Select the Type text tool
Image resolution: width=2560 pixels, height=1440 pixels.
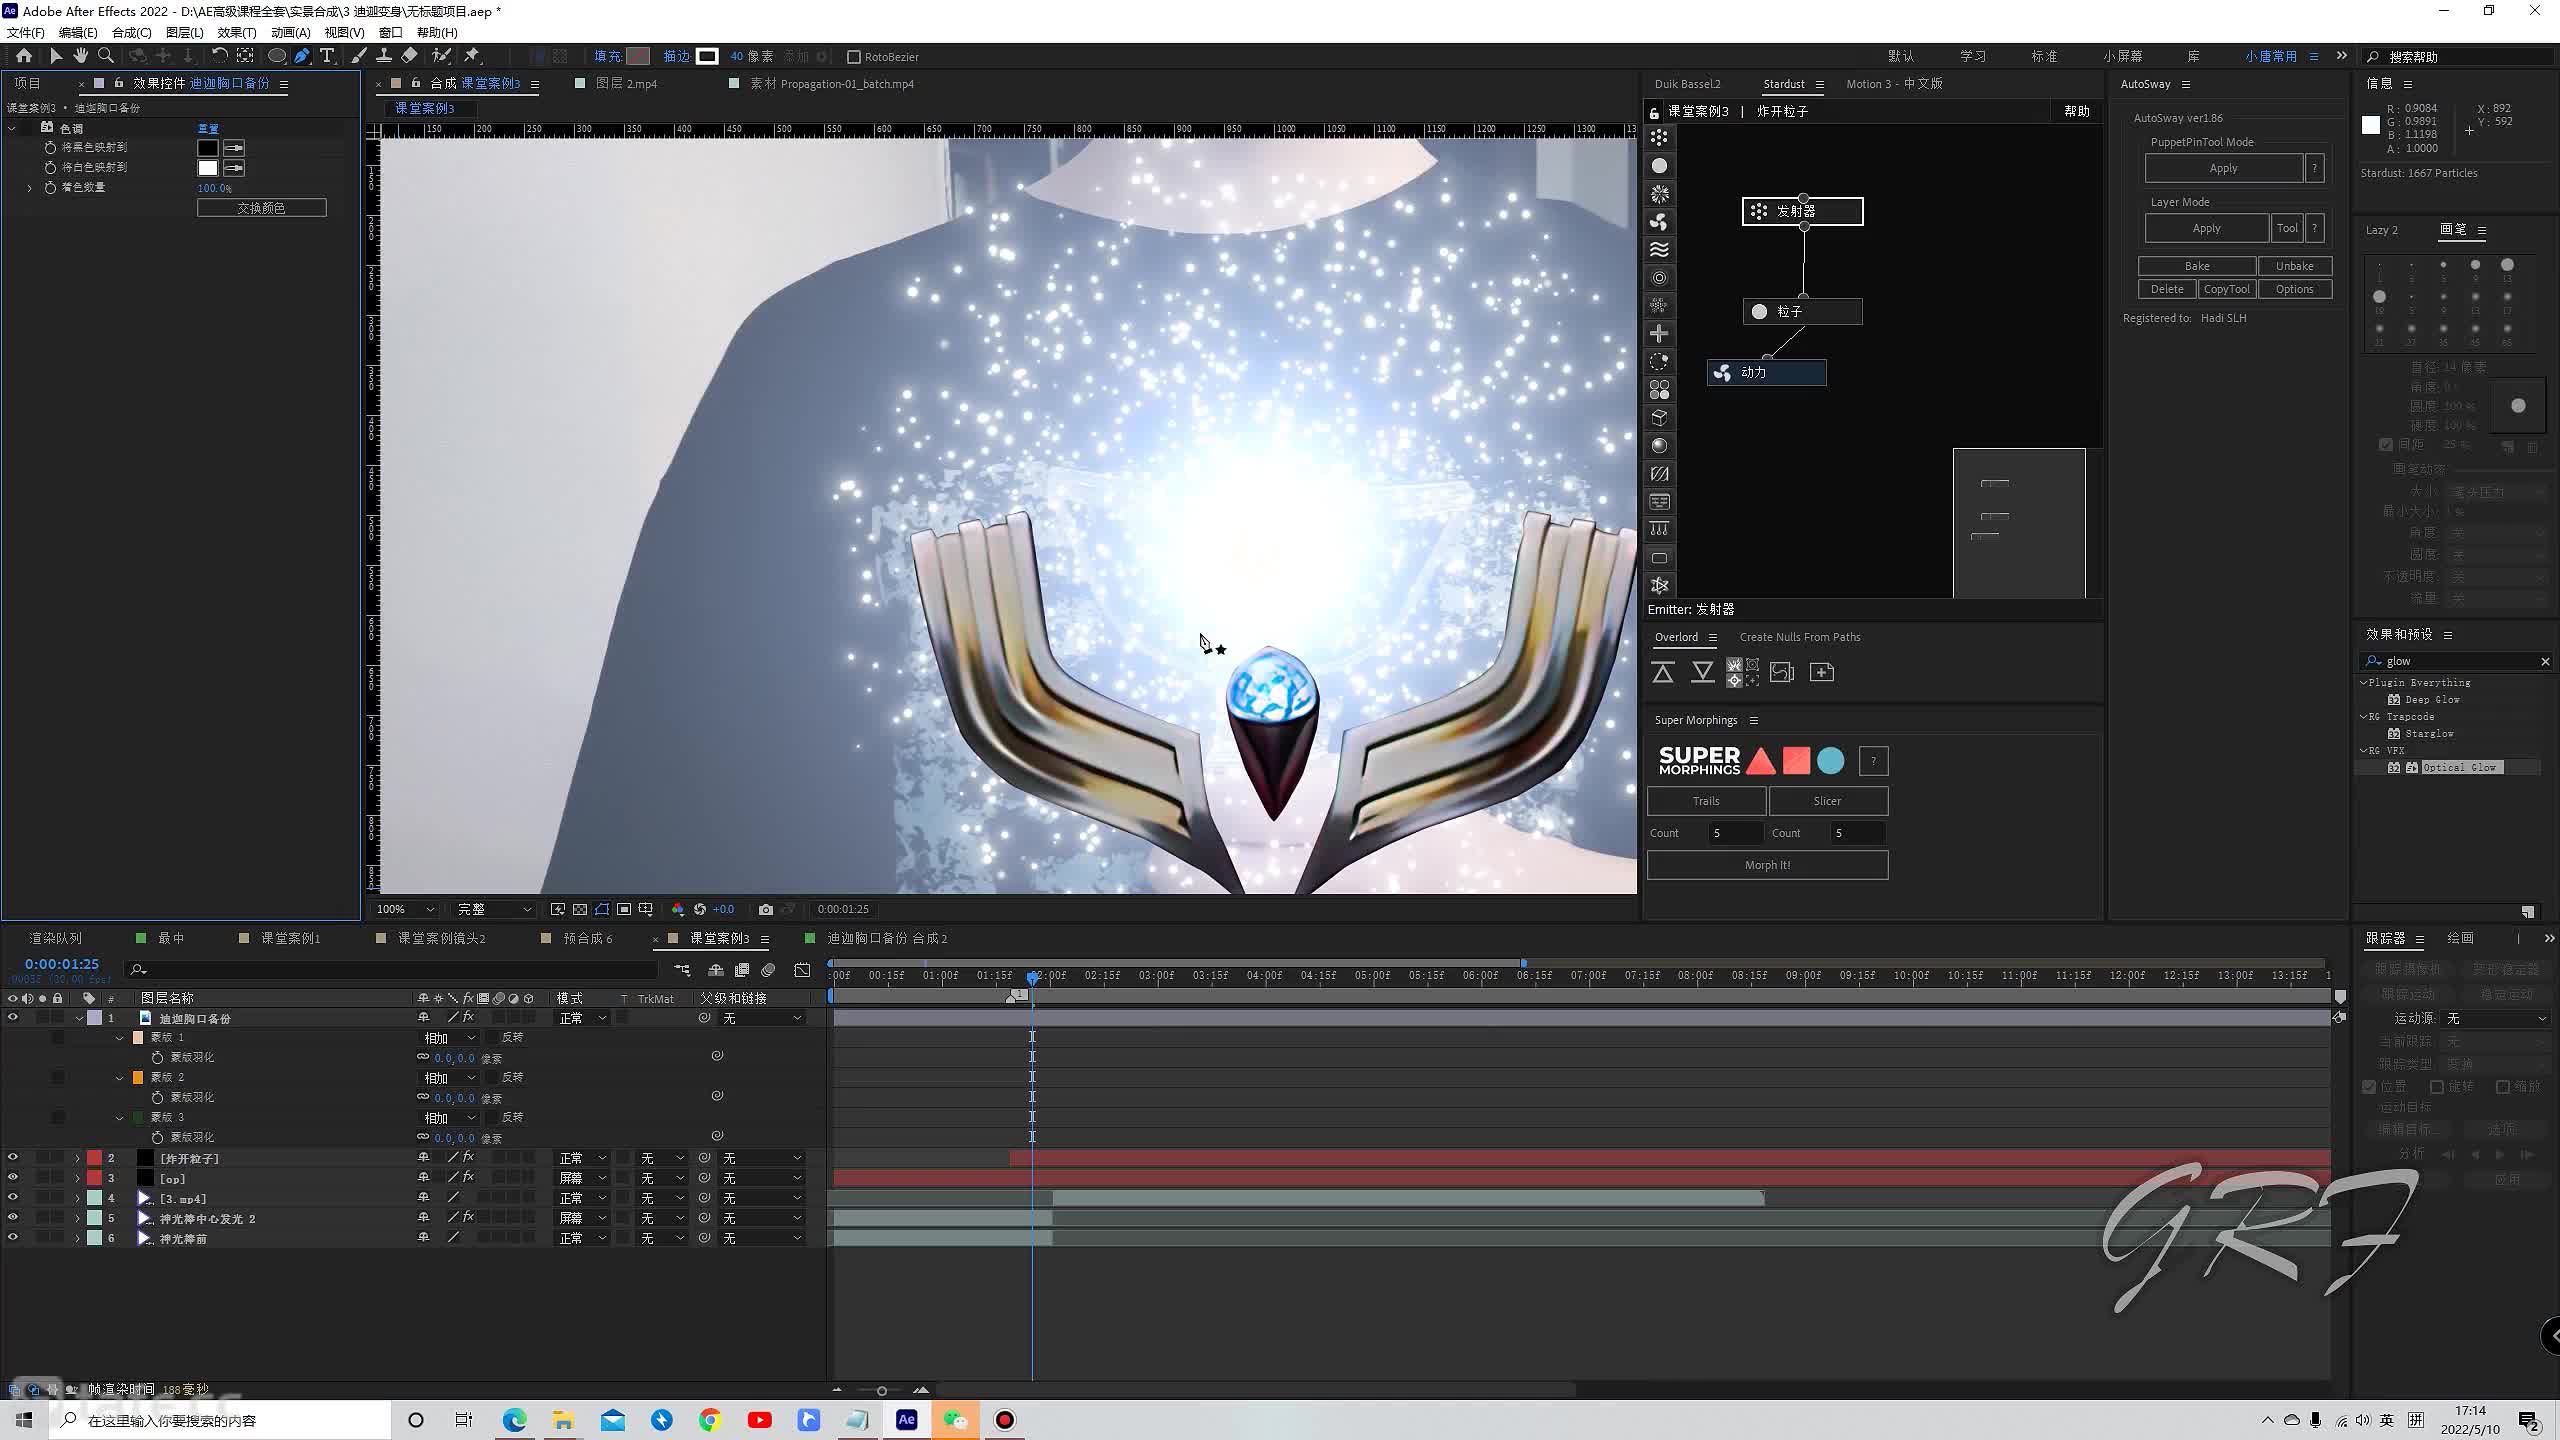click(327, 56)
